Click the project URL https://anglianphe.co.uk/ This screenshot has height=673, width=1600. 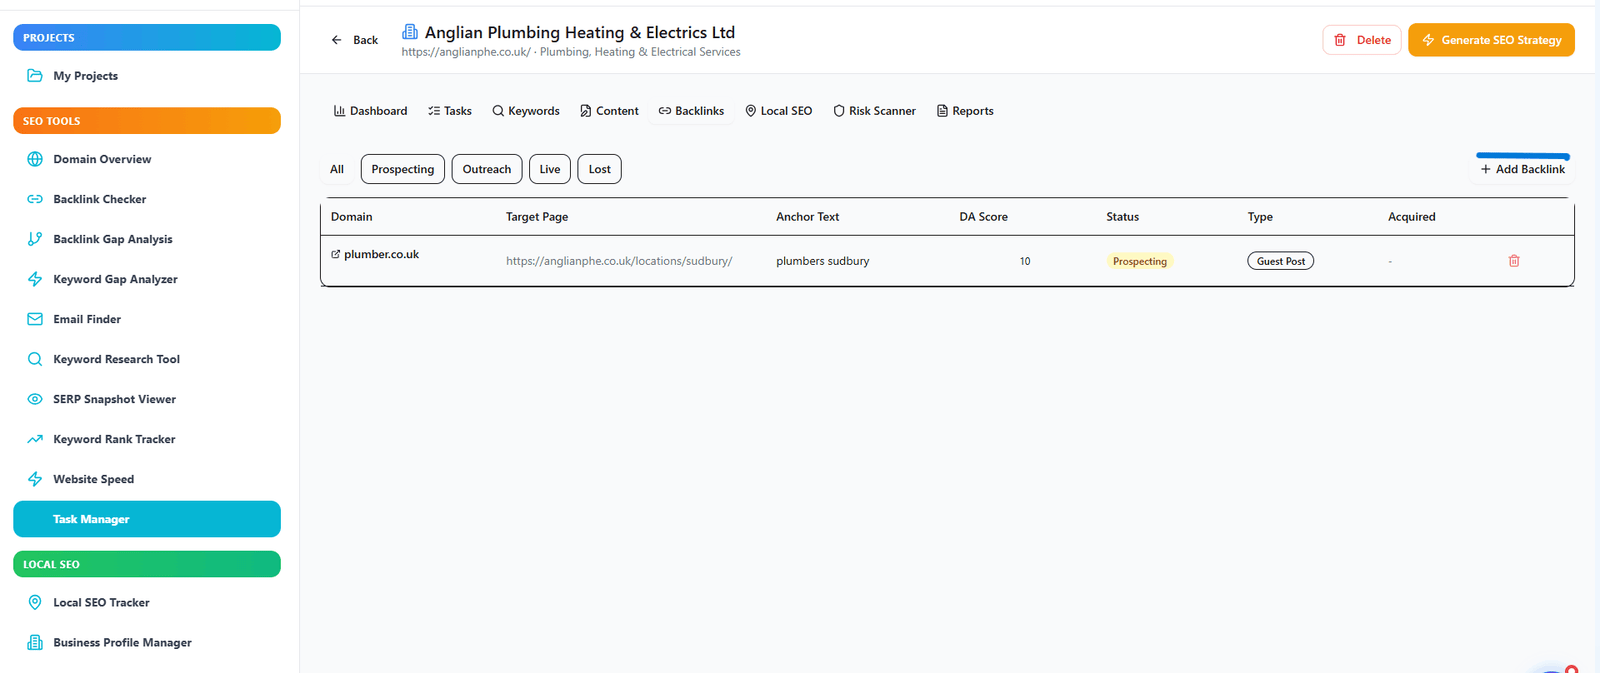[x=466, y=52]
